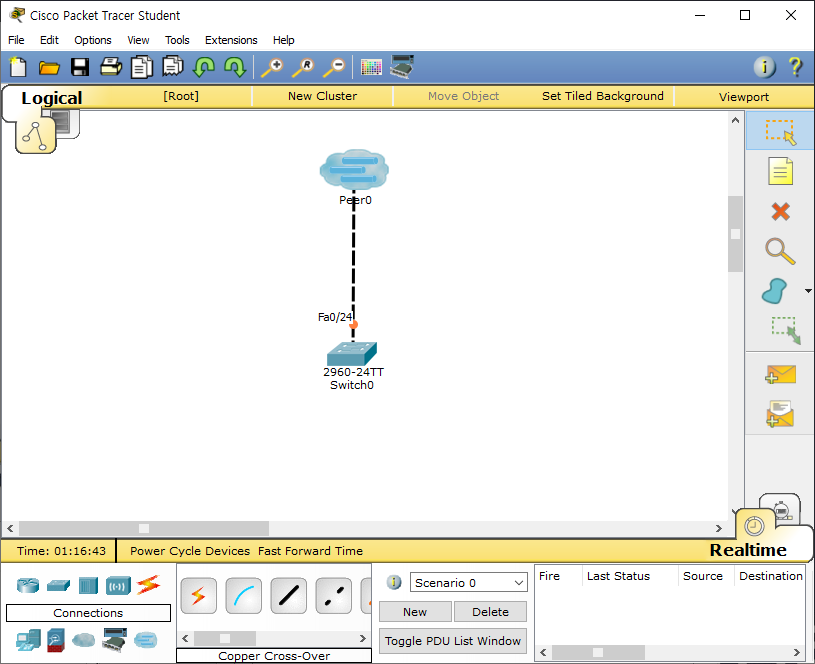Select the Connections lightning category
Screen dimensions: 815x664
click(x=149, y=585)
